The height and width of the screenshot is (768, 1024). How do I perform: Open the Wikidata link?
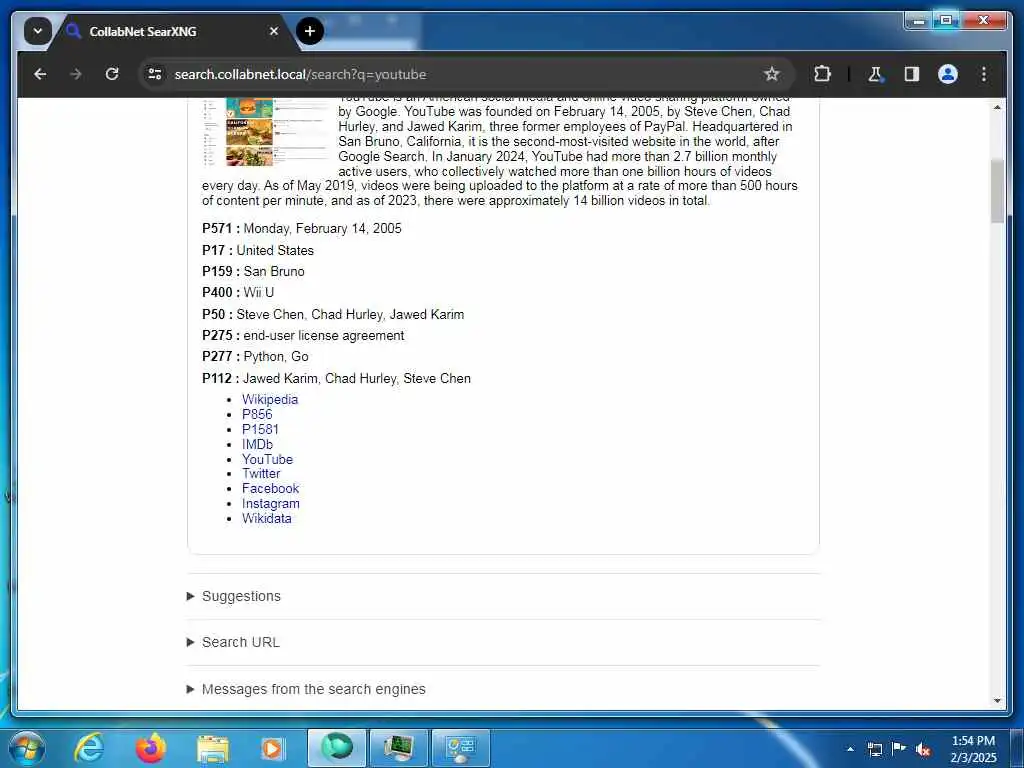[x=266, y=519]
